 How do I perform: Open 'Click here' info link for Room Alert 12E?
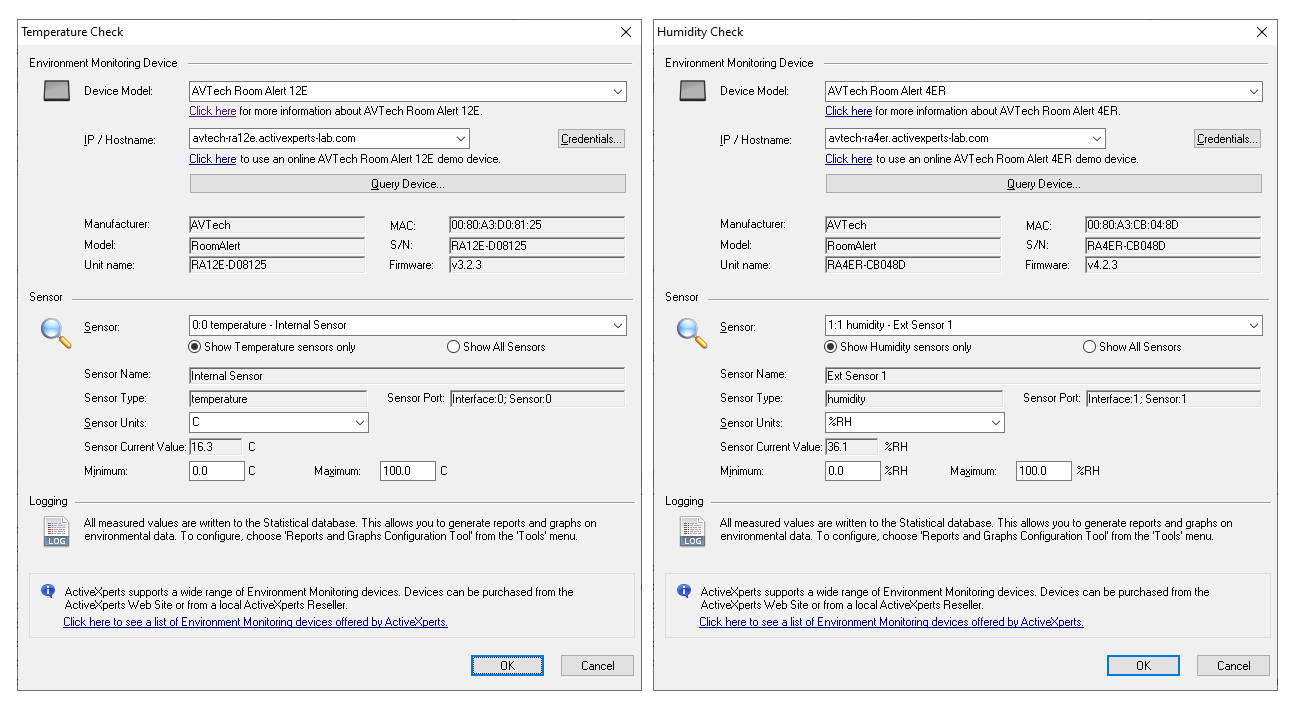[213, 111]
